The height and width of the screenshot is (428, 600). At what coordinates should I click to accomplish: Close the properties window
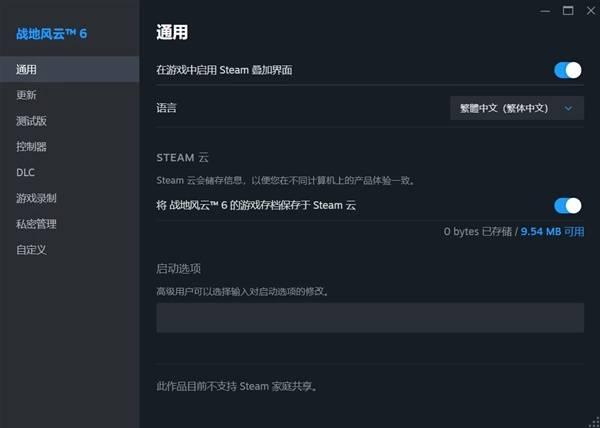pyautogui.click(x=591, y=11)
